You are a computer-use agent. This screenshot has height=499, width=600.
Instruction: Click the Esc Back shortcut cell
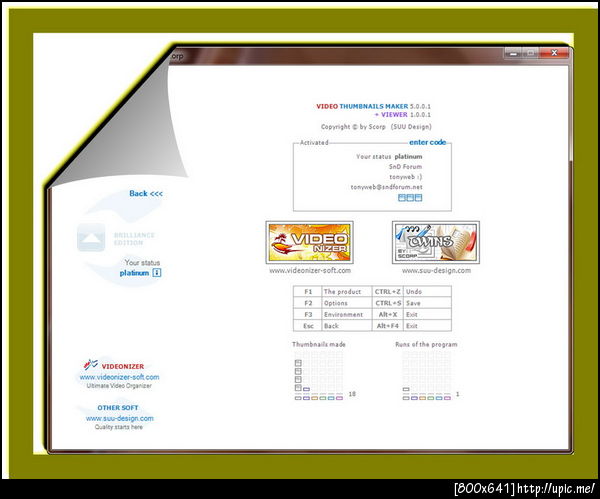click(333, 326)
